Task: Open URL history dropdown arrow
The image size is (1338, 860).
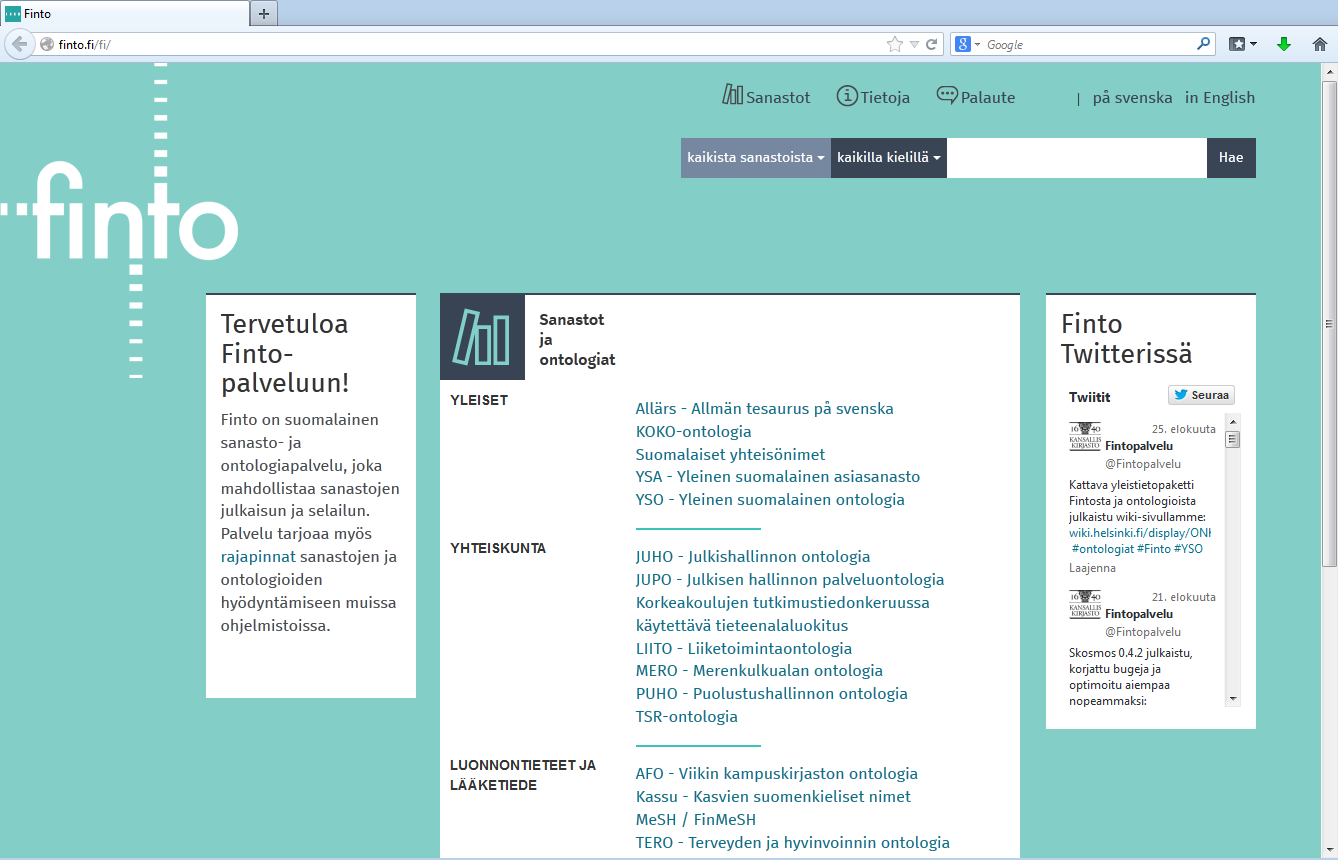Action: pyautogui.click(x=914, y=44)
